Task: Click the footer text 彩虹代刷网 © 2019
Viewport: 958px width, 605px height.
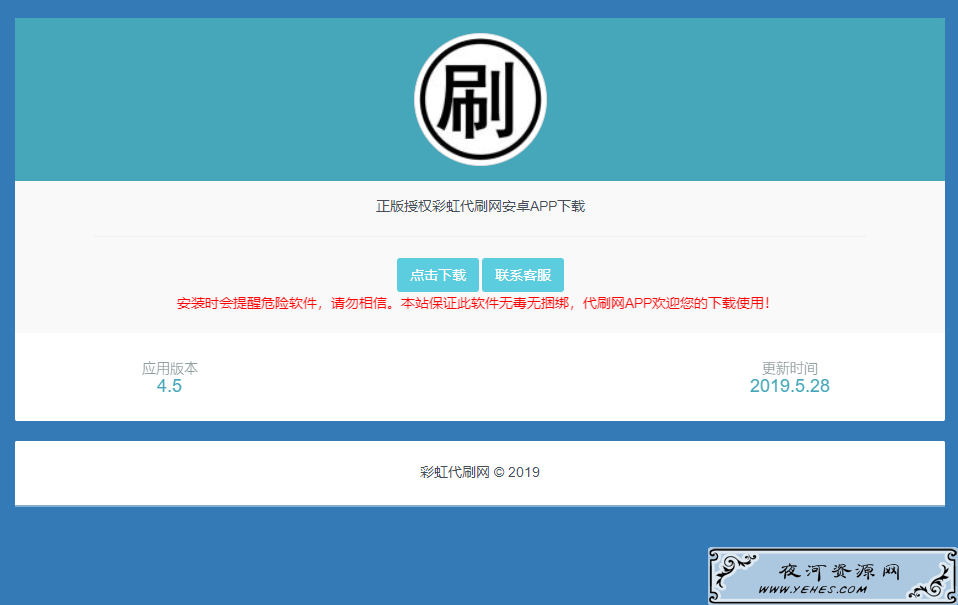Action: 480,472
